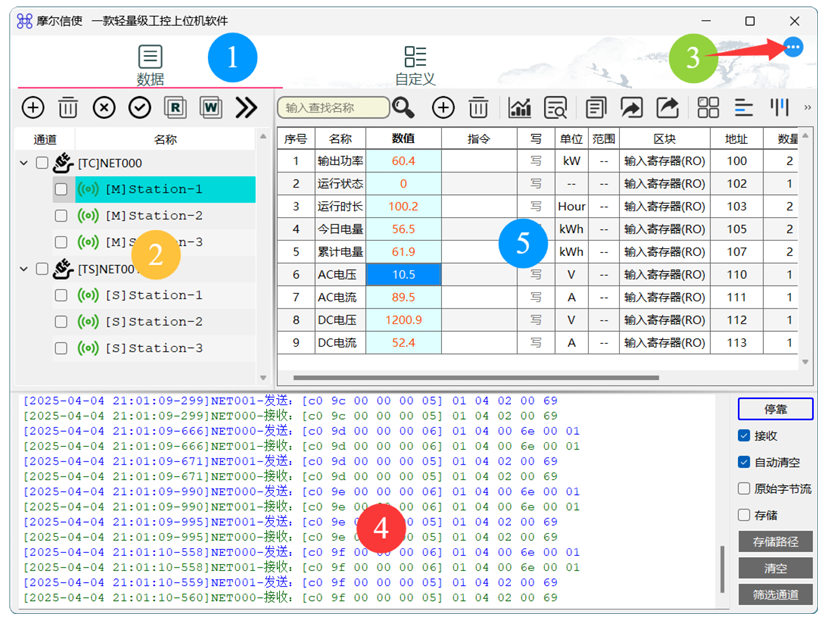Select the 数据 tab

(x=150, y=66)
